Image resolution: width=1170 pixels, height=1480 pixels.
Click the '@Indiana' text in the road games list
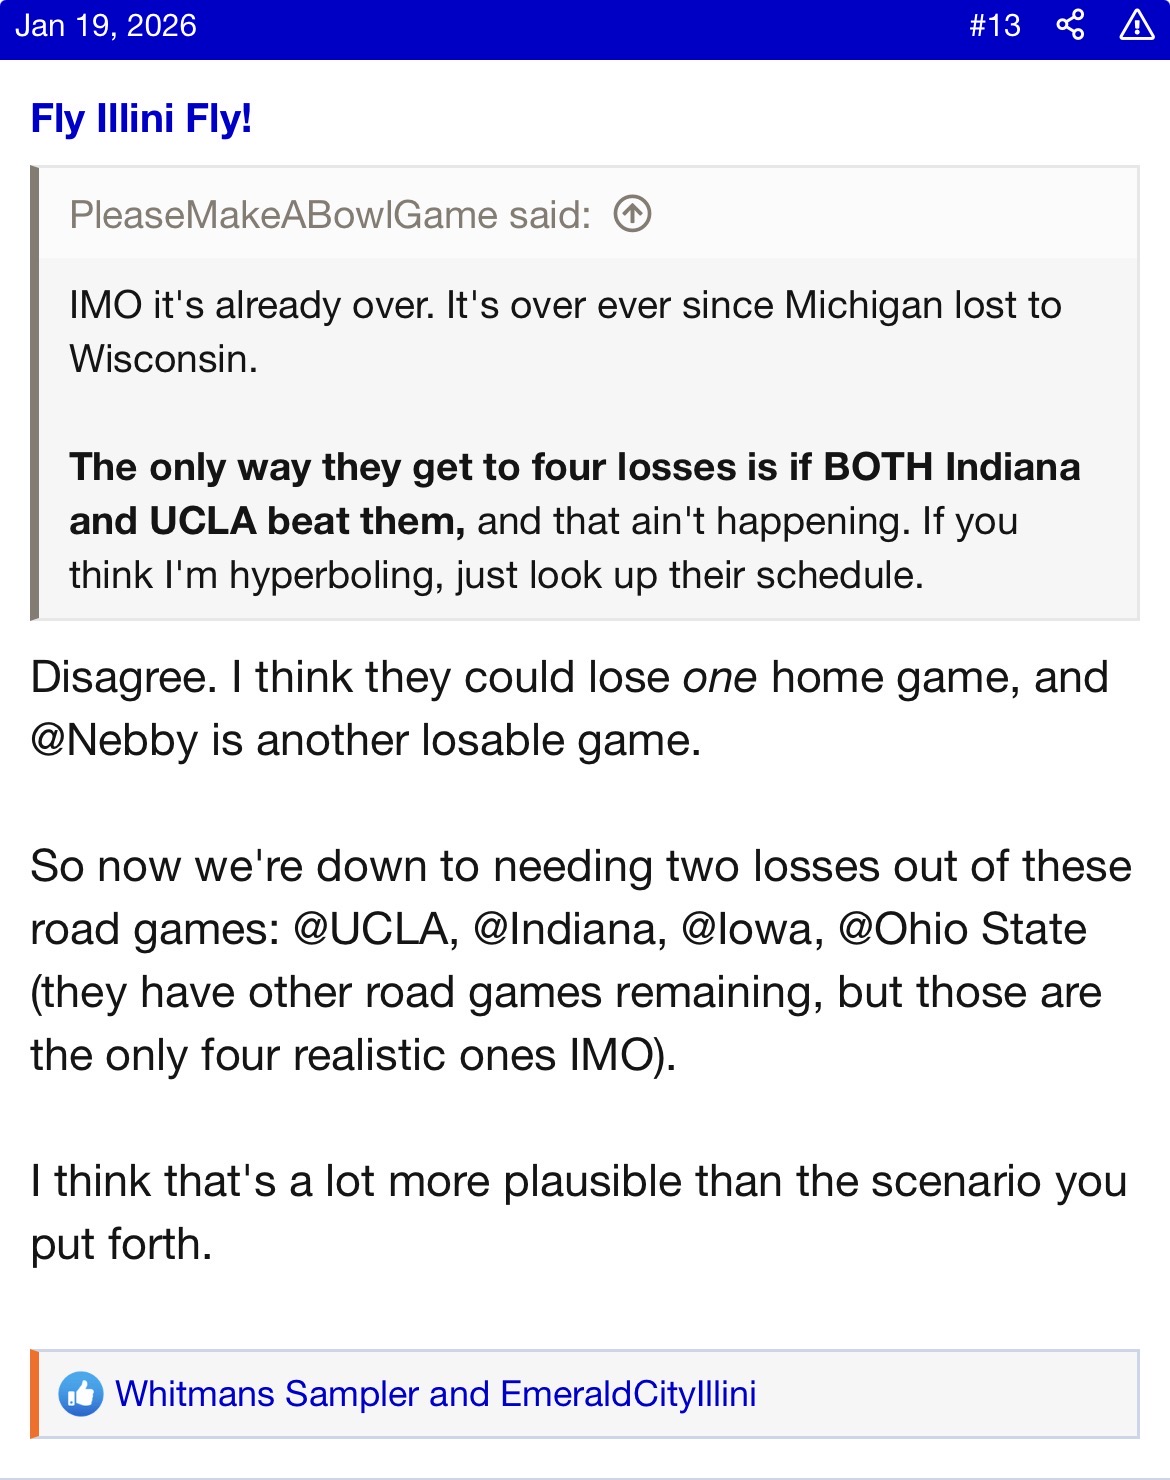(569, 929)
